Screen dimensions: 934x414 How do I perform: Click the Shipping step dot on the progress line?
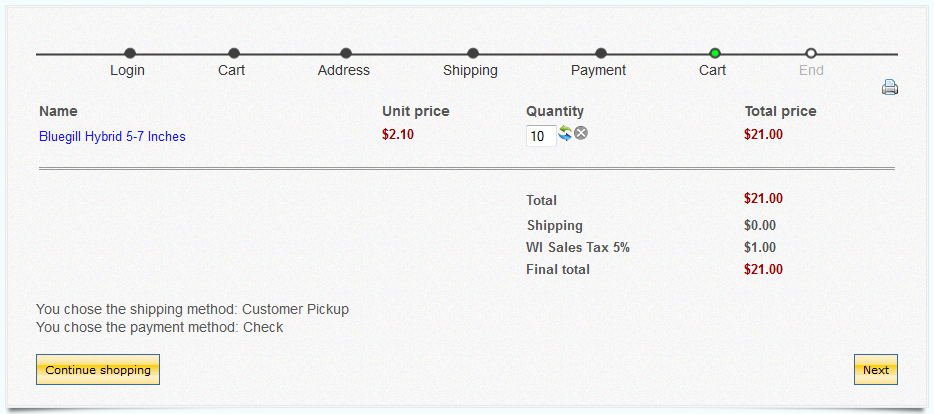(473, 54)
